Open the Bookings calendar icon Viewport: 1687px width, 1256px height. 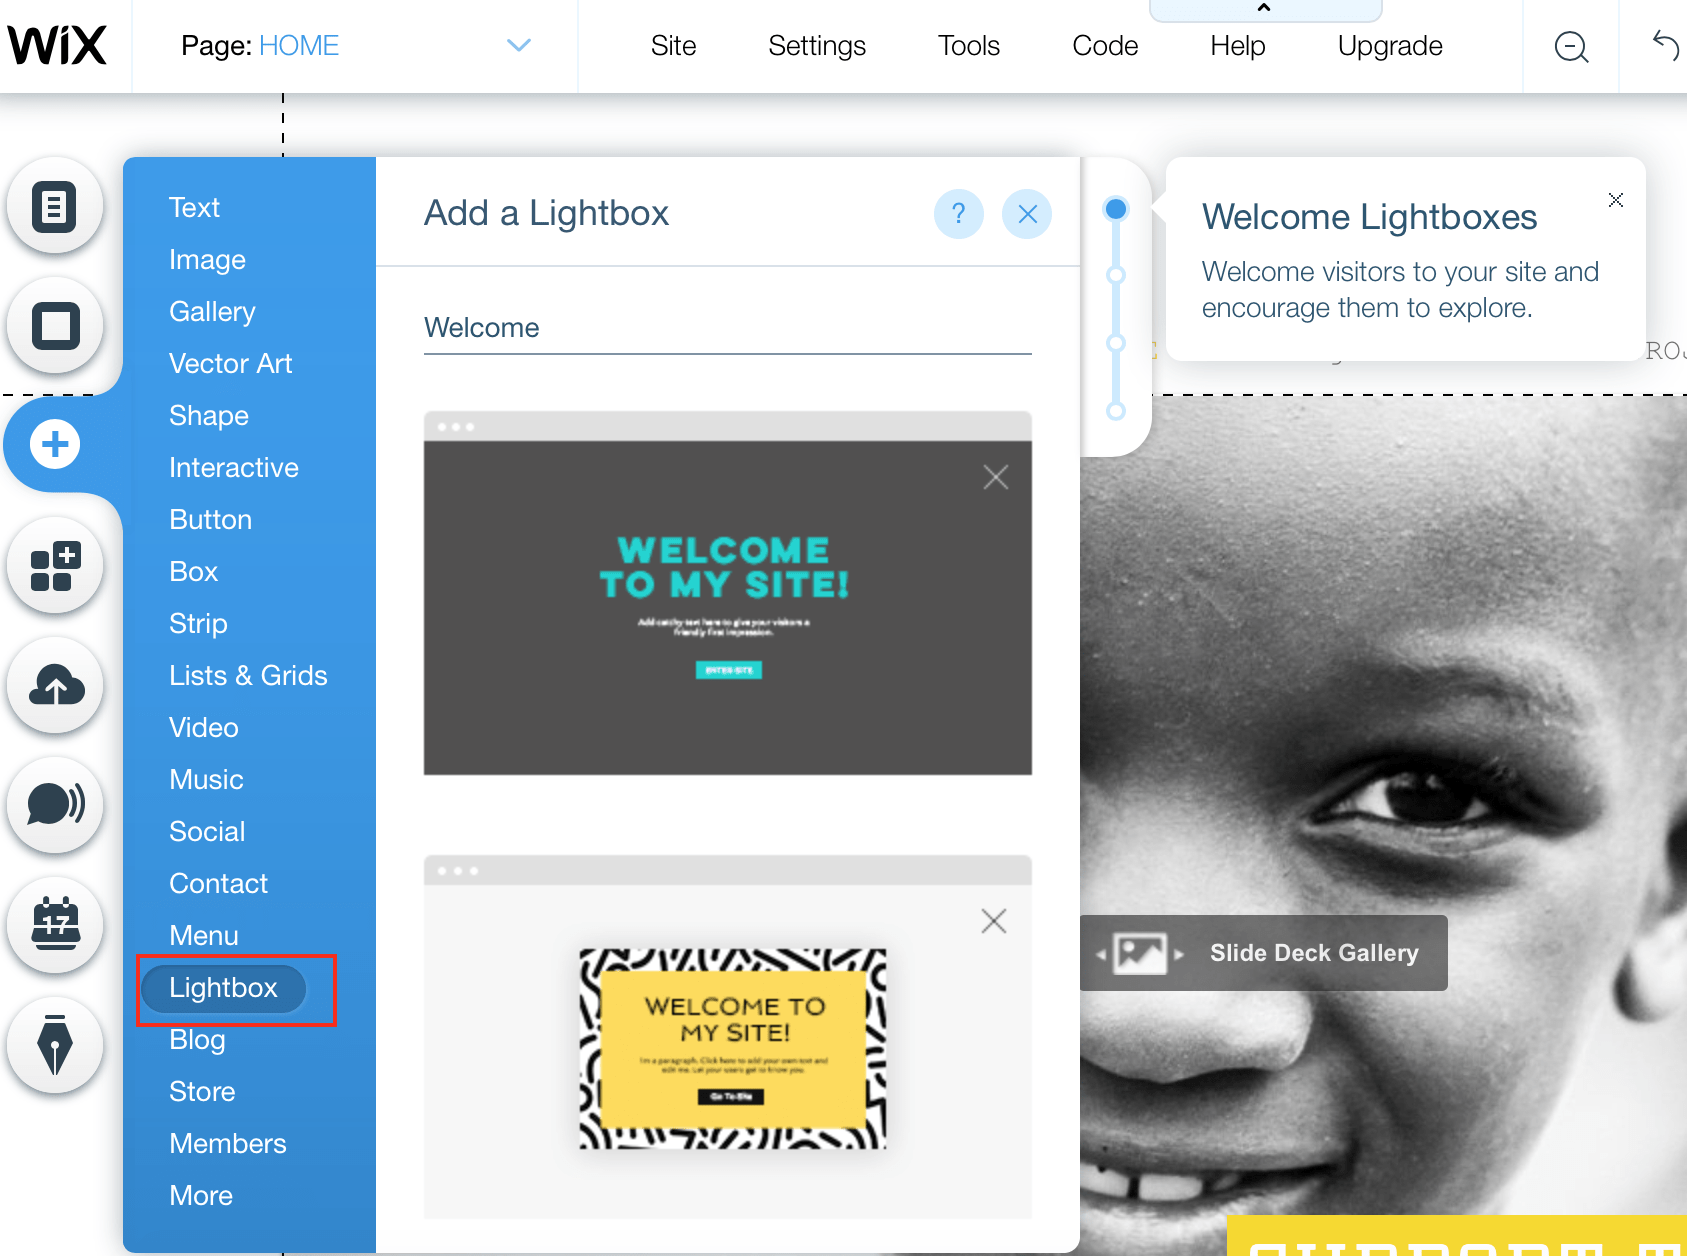point(55,924)
